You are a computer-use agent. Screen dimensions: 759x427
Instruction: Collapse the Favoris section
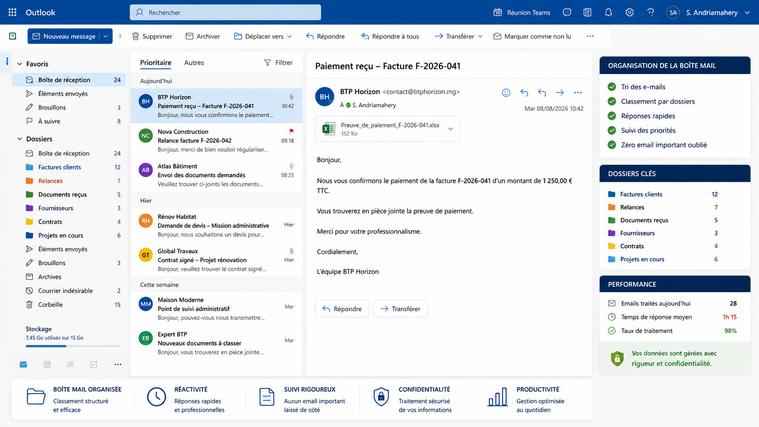(19, 64)
